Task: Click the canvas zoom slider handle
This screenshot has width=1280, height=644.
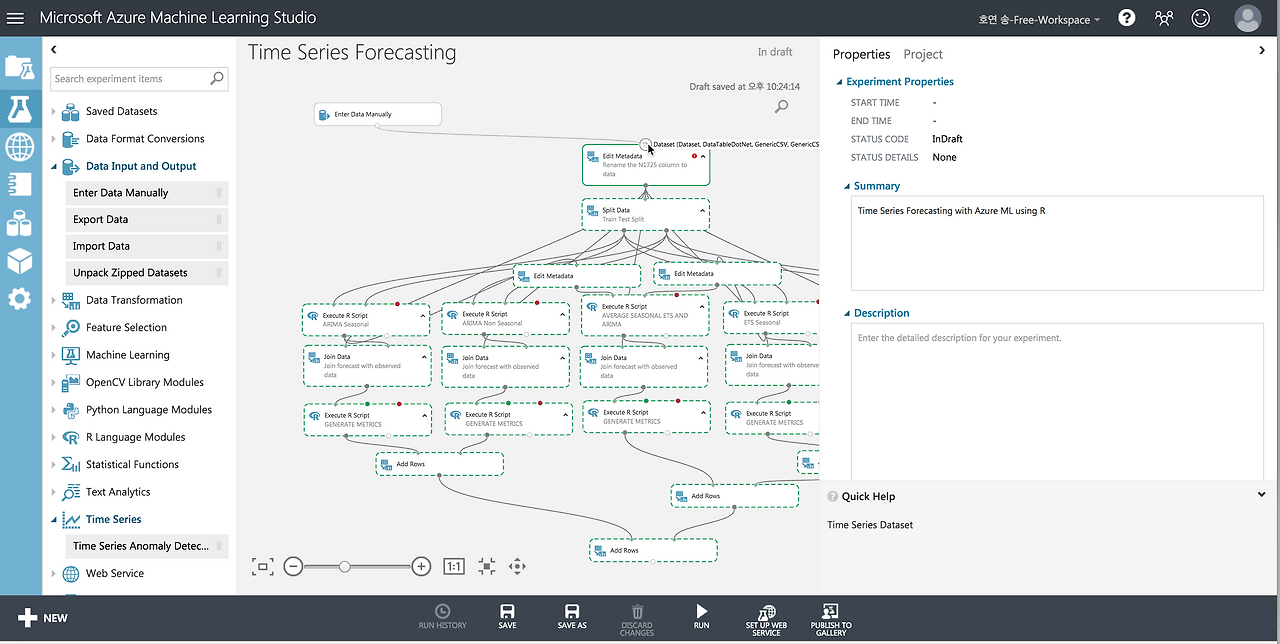Action: click(x=344, y=566)
